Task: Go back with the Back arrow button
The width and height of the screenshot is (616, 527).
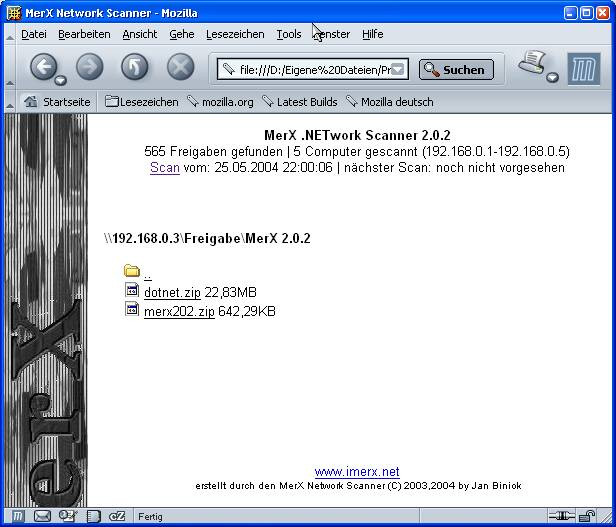Action: pos(43,67)
